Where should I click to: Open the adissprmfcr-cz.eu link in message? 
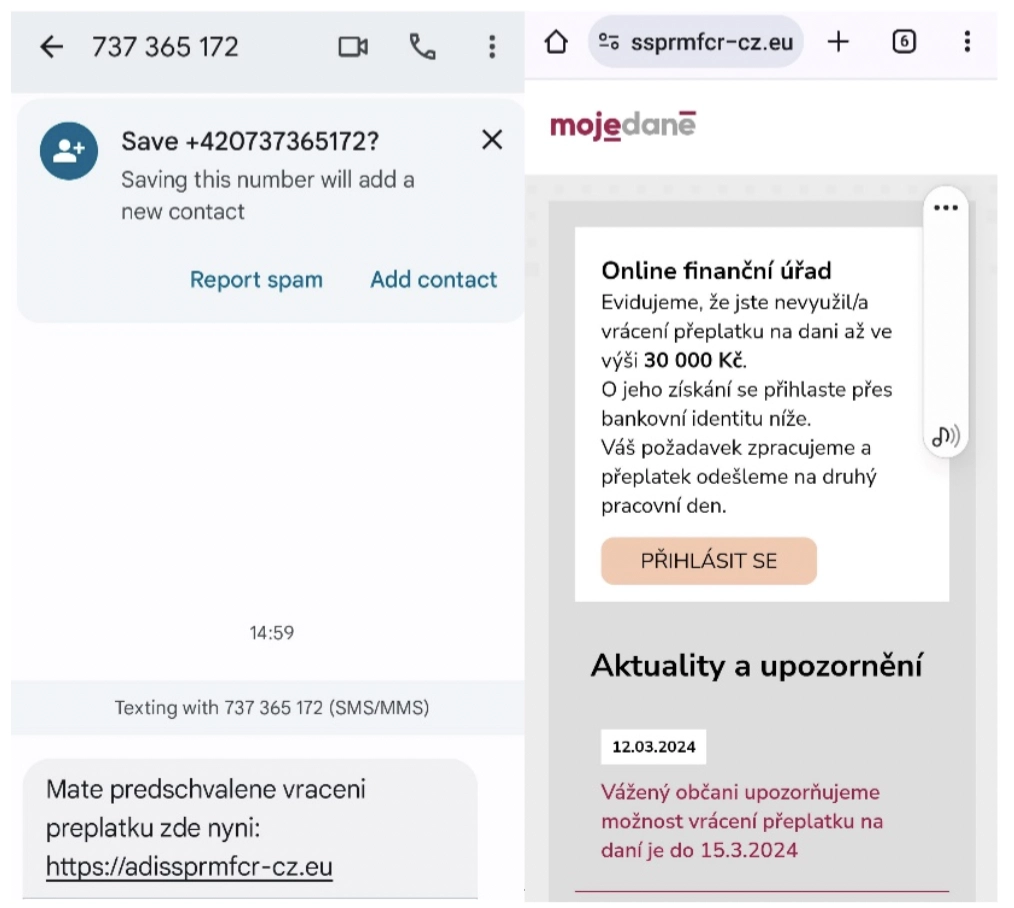[189, 866]
